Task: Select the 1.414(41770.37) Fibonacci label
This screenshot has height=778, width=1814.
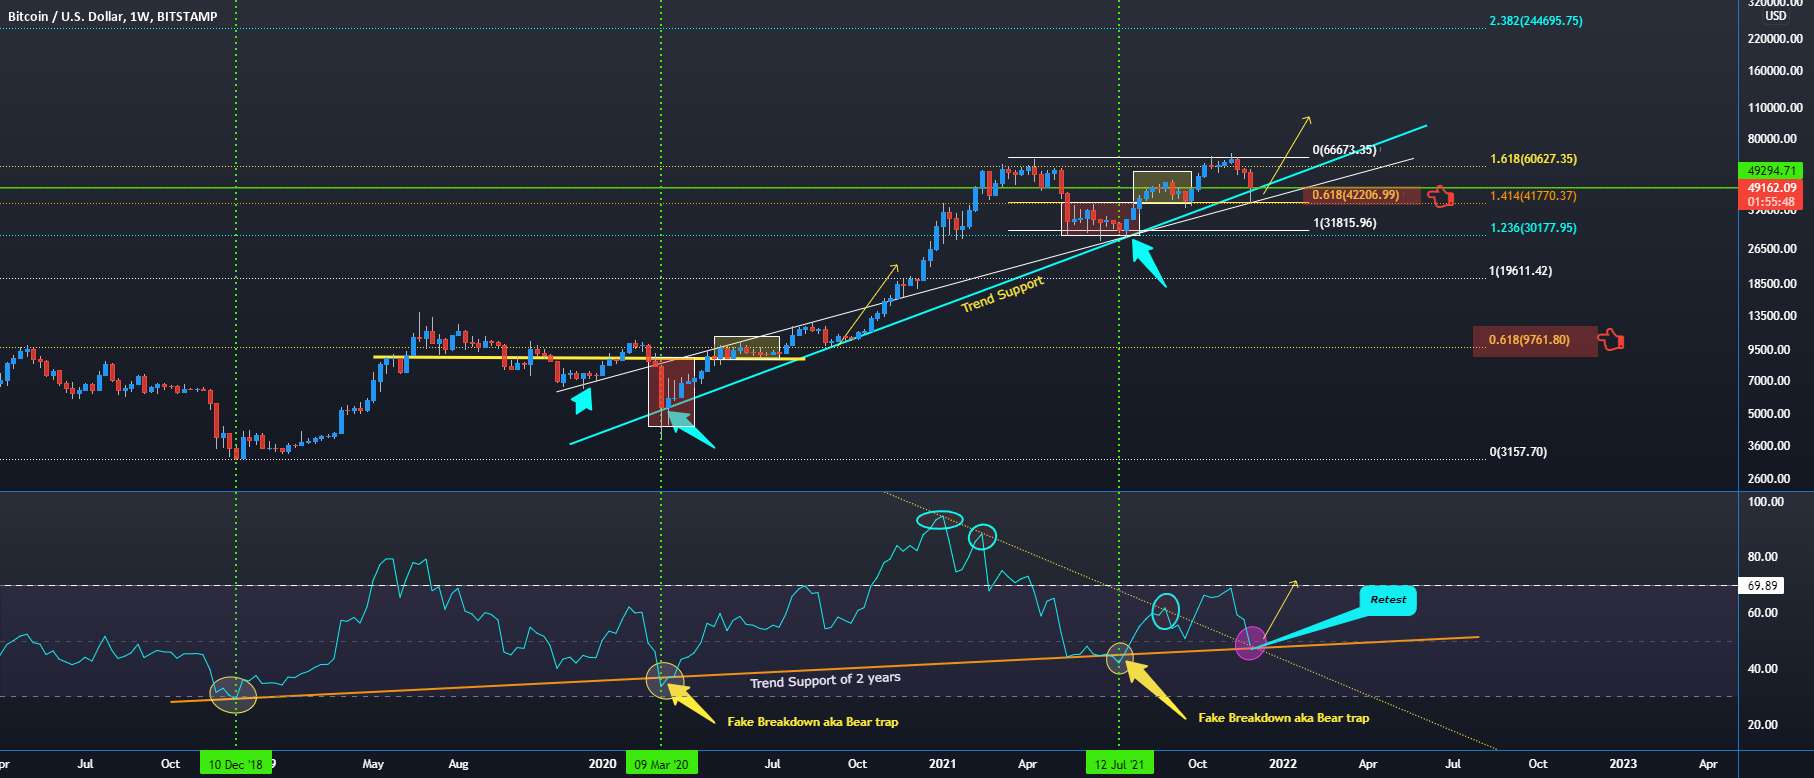Action: click(1533, 196)
